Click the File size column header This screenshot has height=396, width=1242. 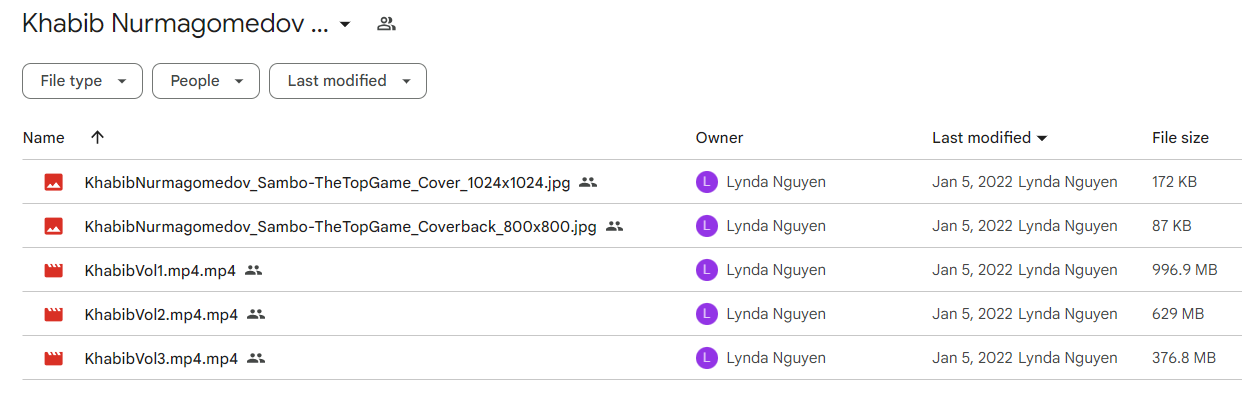point(1180,138)
